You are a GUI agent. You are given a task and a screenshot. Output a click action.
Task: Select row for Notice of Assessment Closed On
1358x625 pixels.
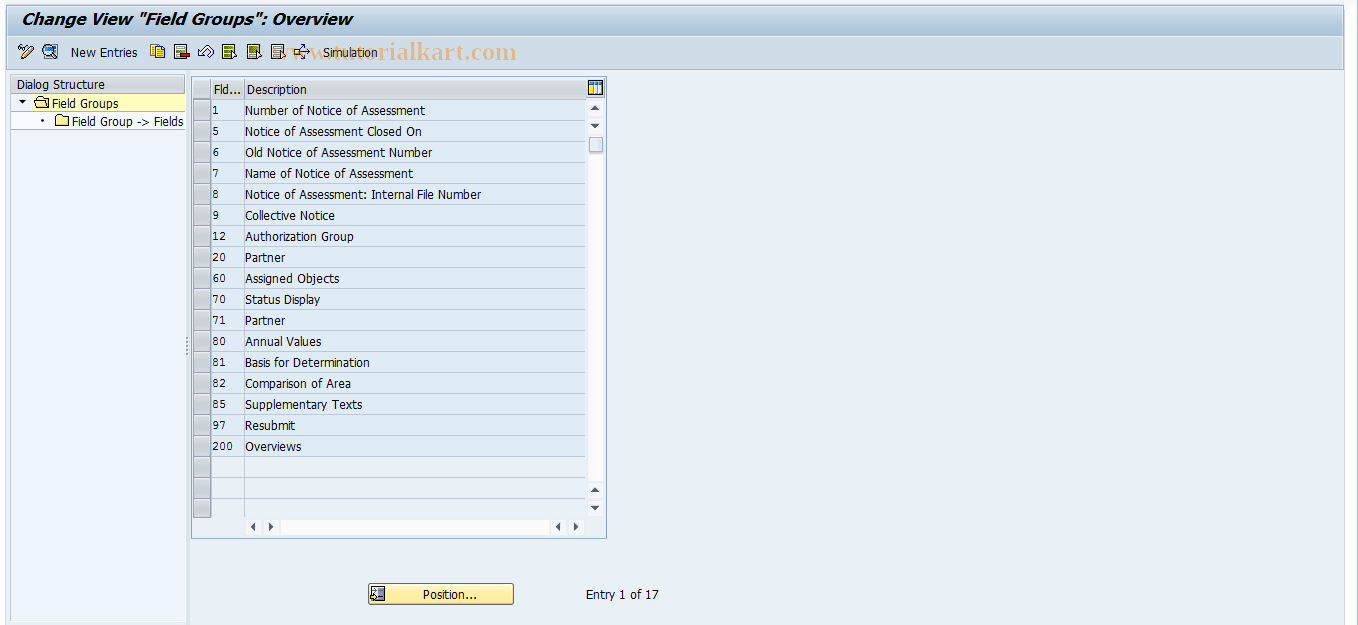202,131
